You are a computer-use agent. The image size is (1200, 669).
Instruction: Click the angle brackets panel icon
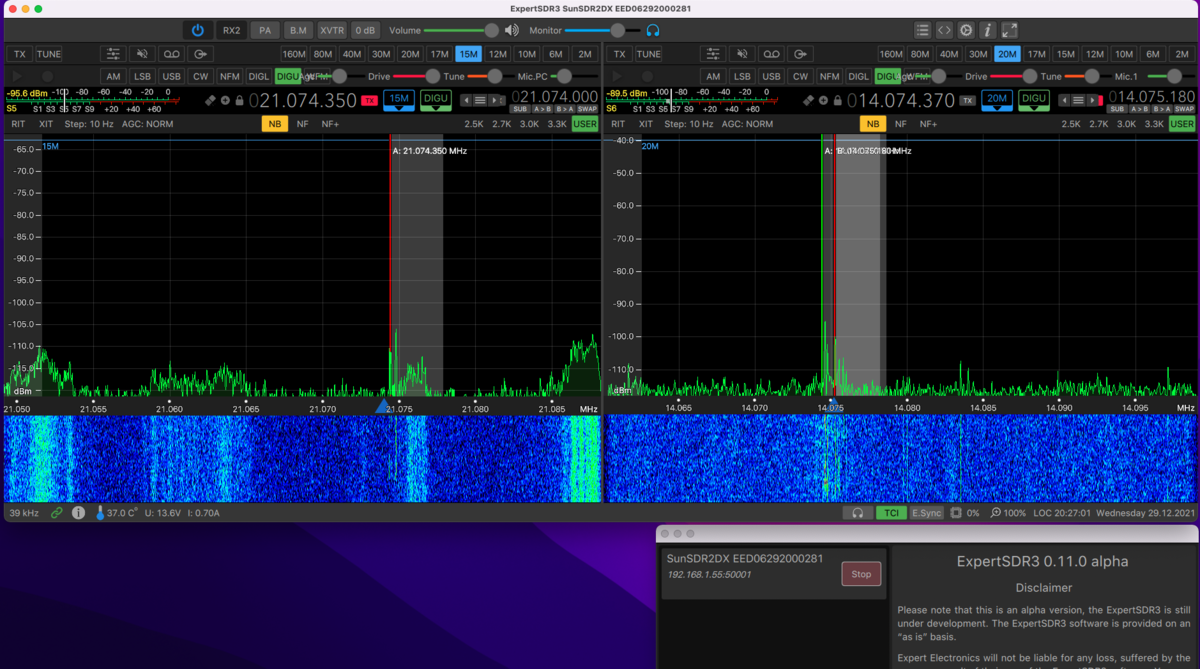click(x=944, y=30)
